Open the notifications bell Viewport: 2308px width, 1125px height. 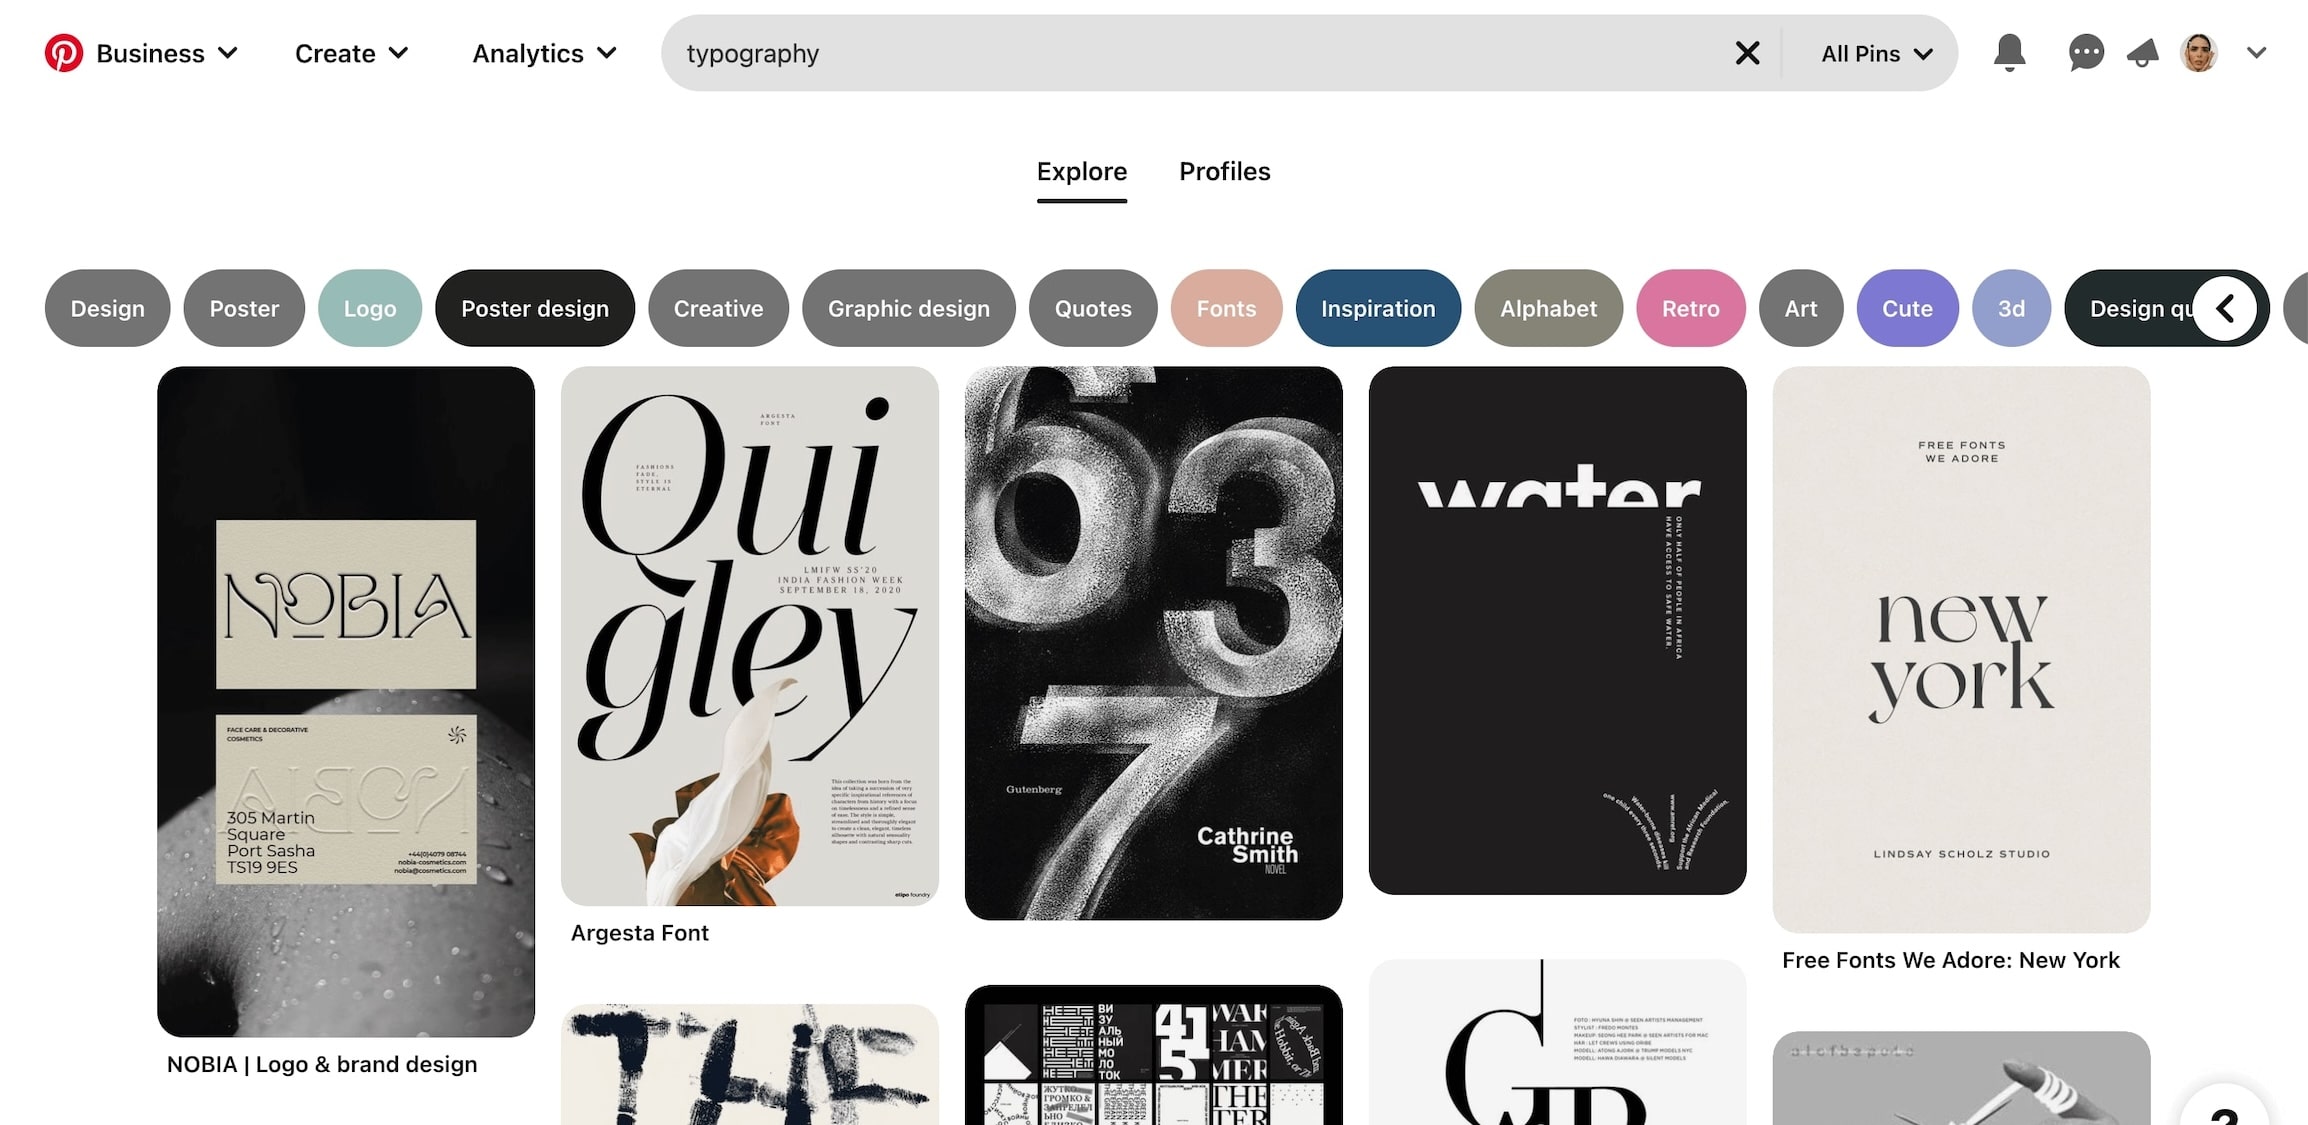[x=2009, y=53]
